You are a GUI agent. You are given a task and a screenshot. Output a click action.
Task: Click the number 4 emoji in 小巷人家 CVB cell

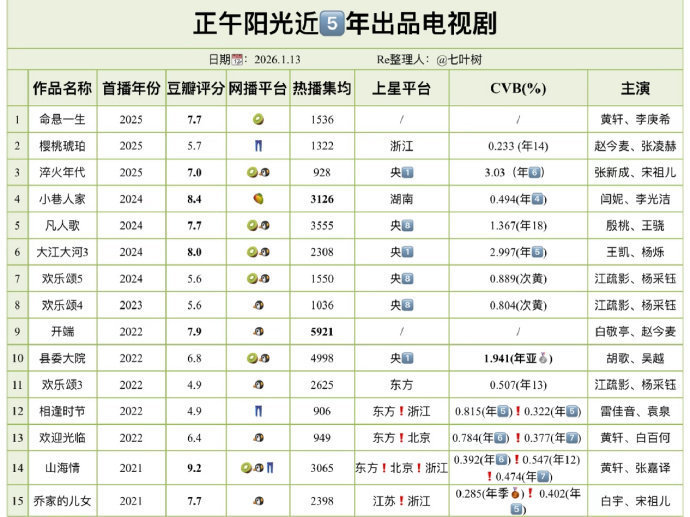tap(537, 199)
